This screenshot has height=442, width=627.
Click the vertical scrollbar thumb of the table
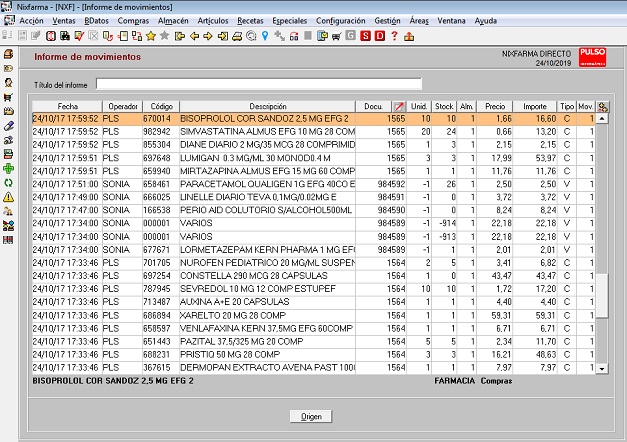(602, 296)
